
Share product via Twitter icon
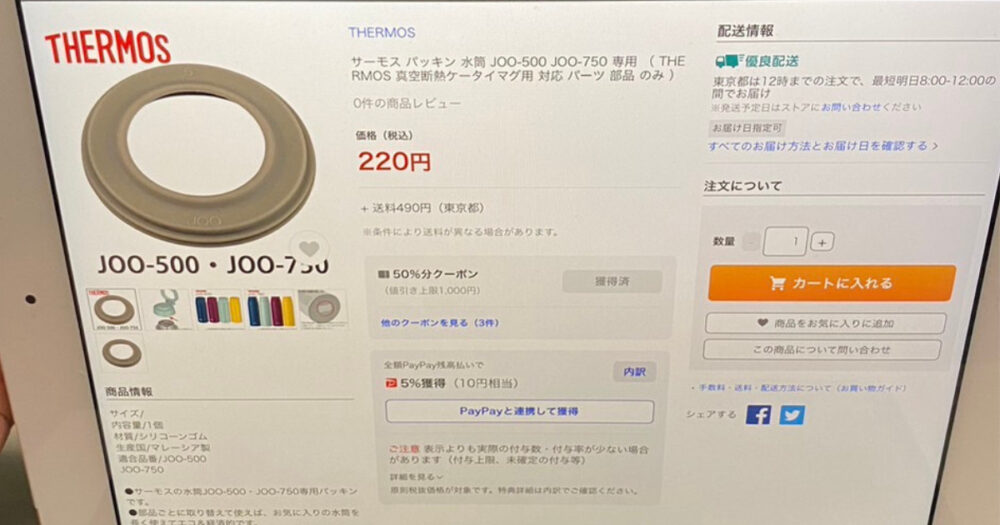pos(791,415)
